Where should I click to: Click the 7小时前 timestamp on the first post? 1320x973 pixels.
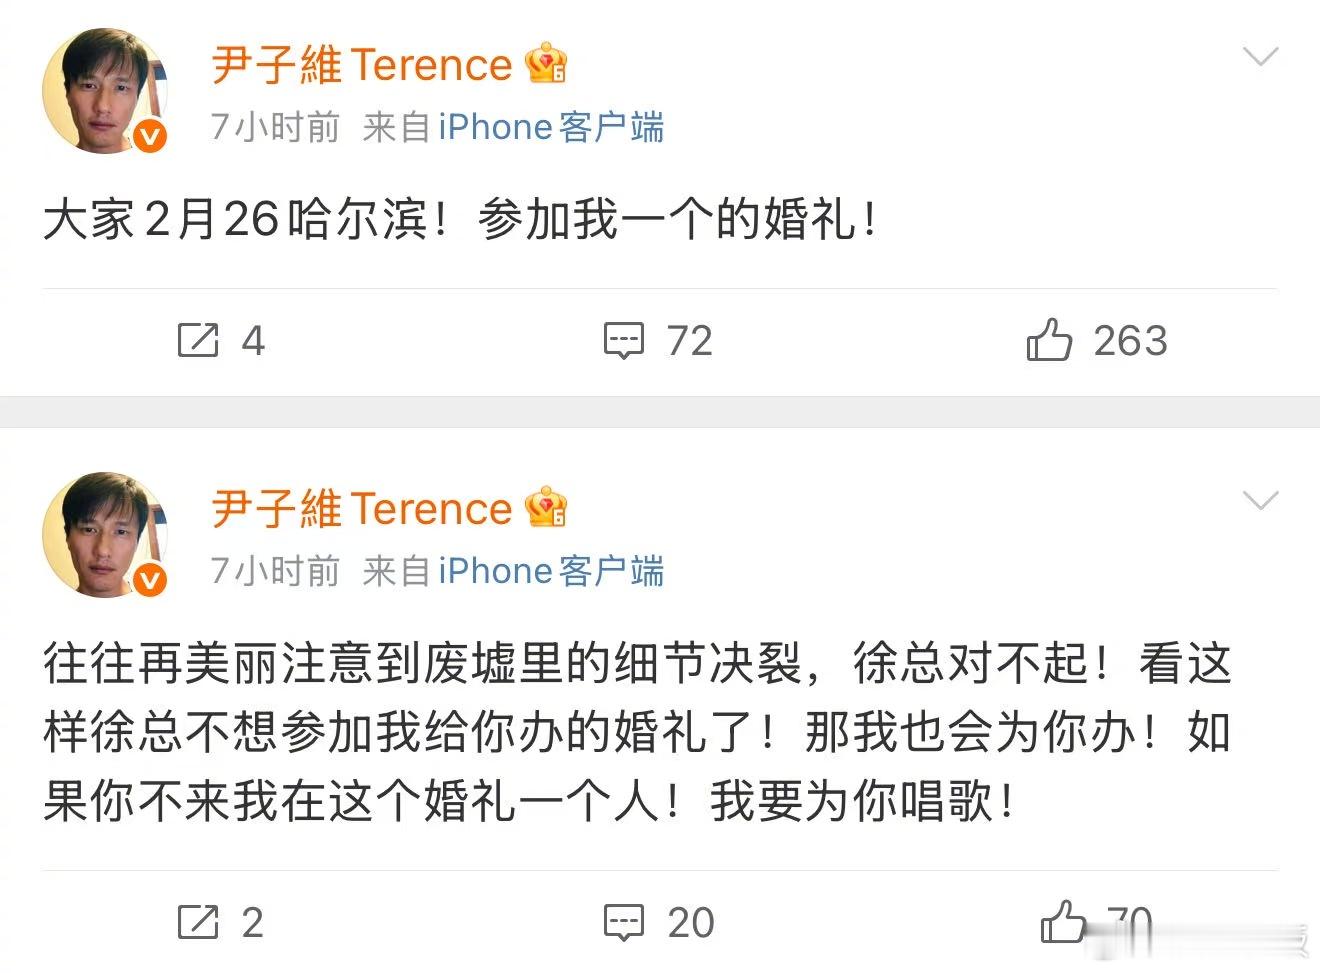coord(273,126)
